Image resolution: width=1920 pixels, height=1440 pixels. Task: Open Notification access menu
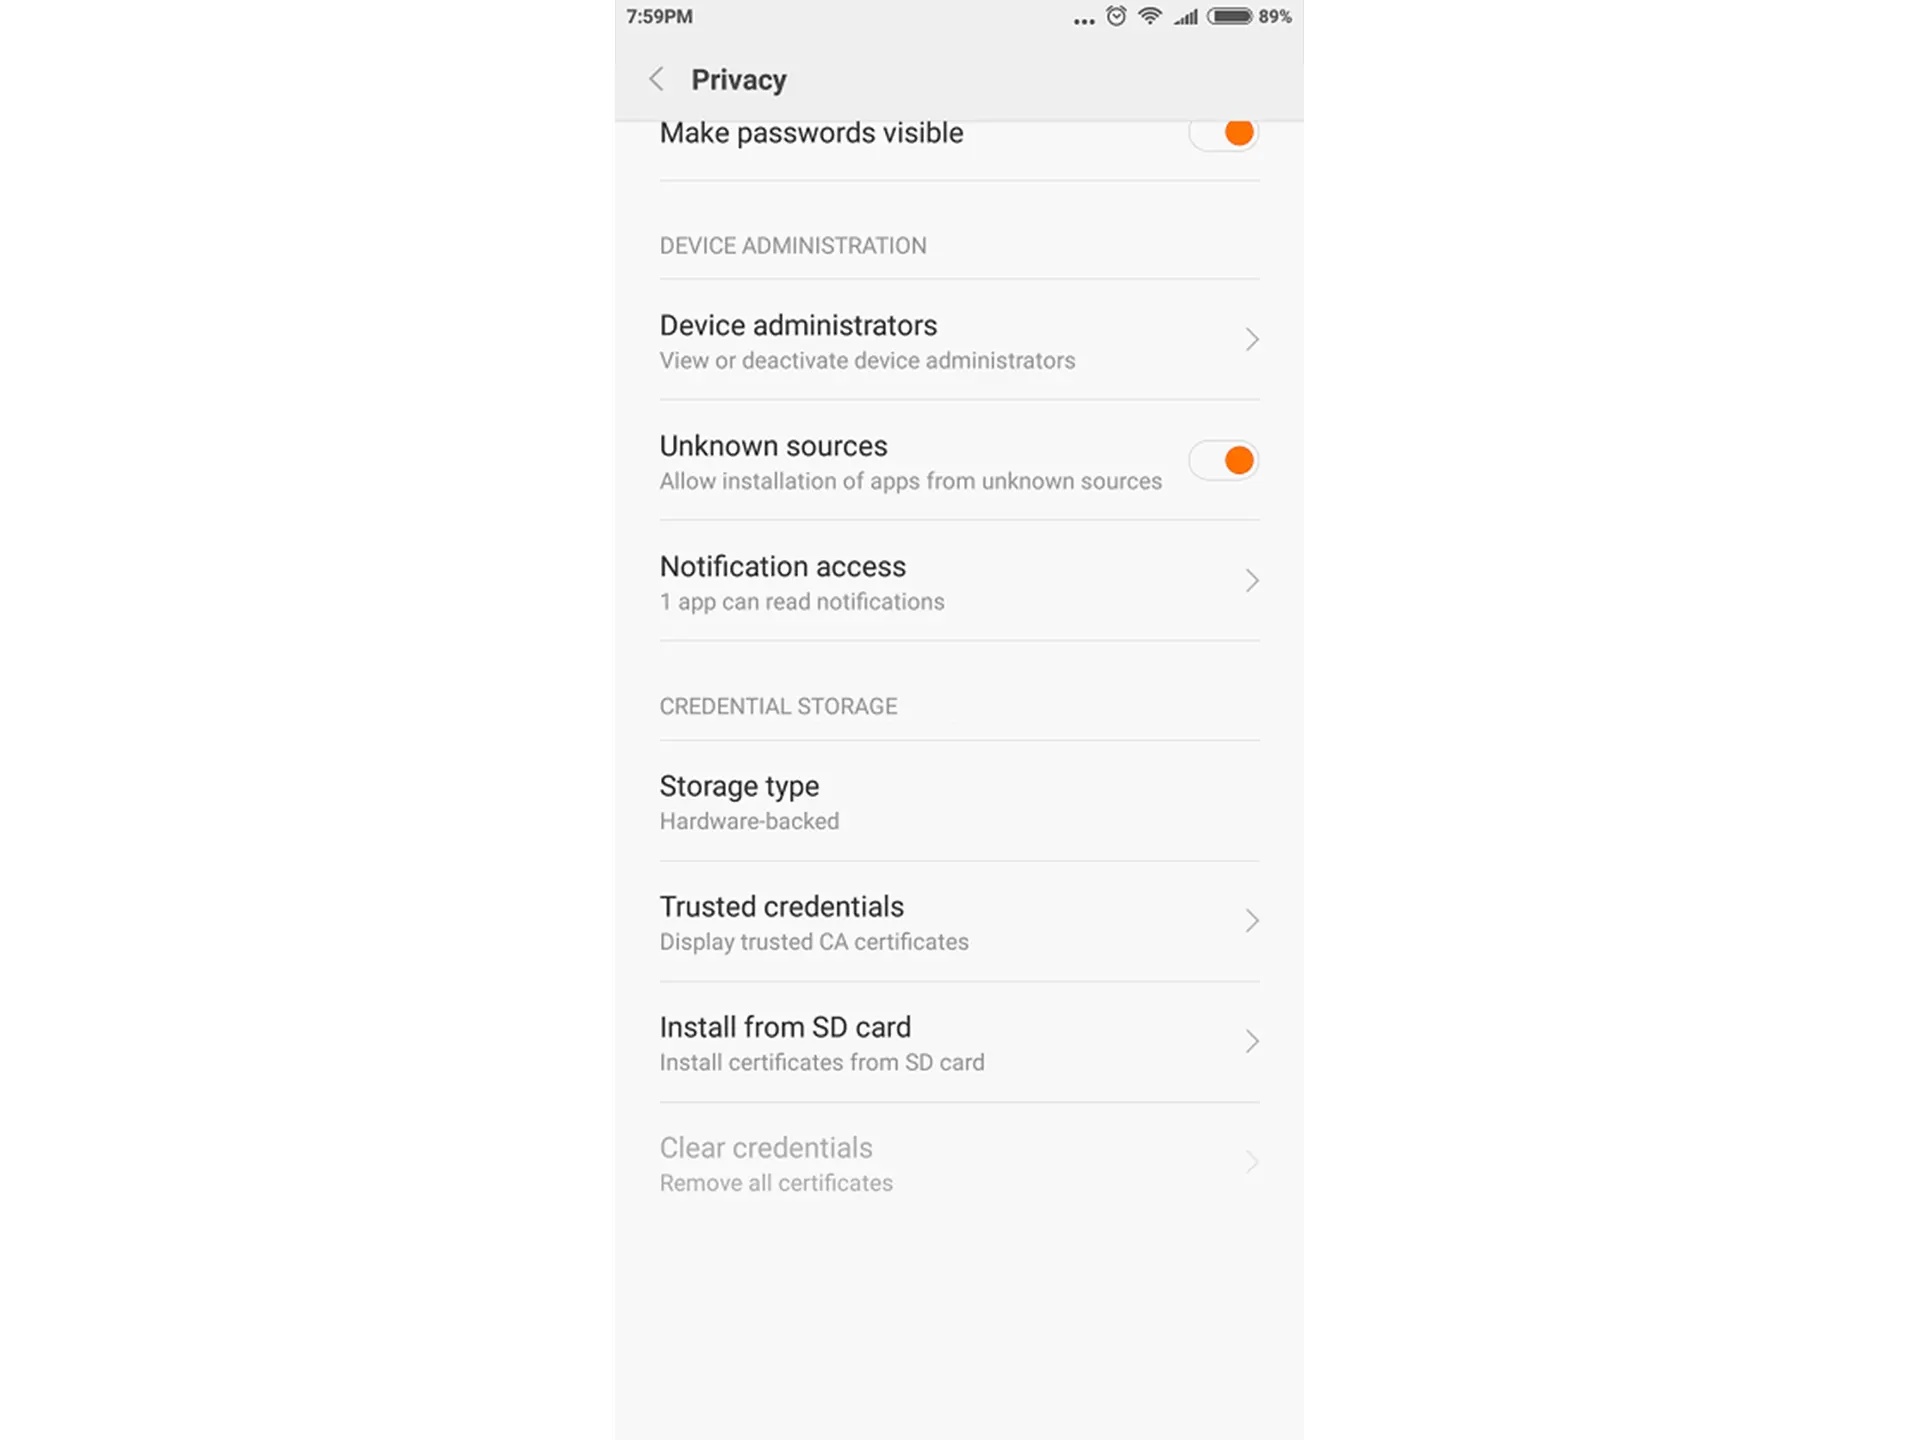pyautogui.click(x=960, y=581)
